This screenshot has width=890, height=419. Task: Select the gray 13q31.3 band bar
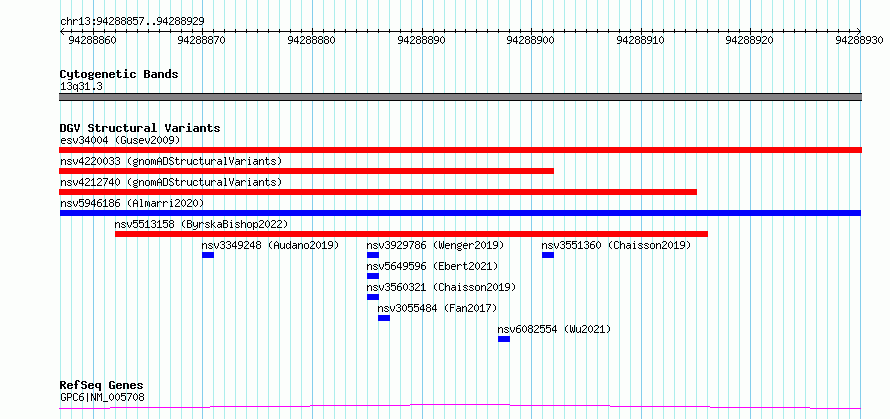[460, 97]
